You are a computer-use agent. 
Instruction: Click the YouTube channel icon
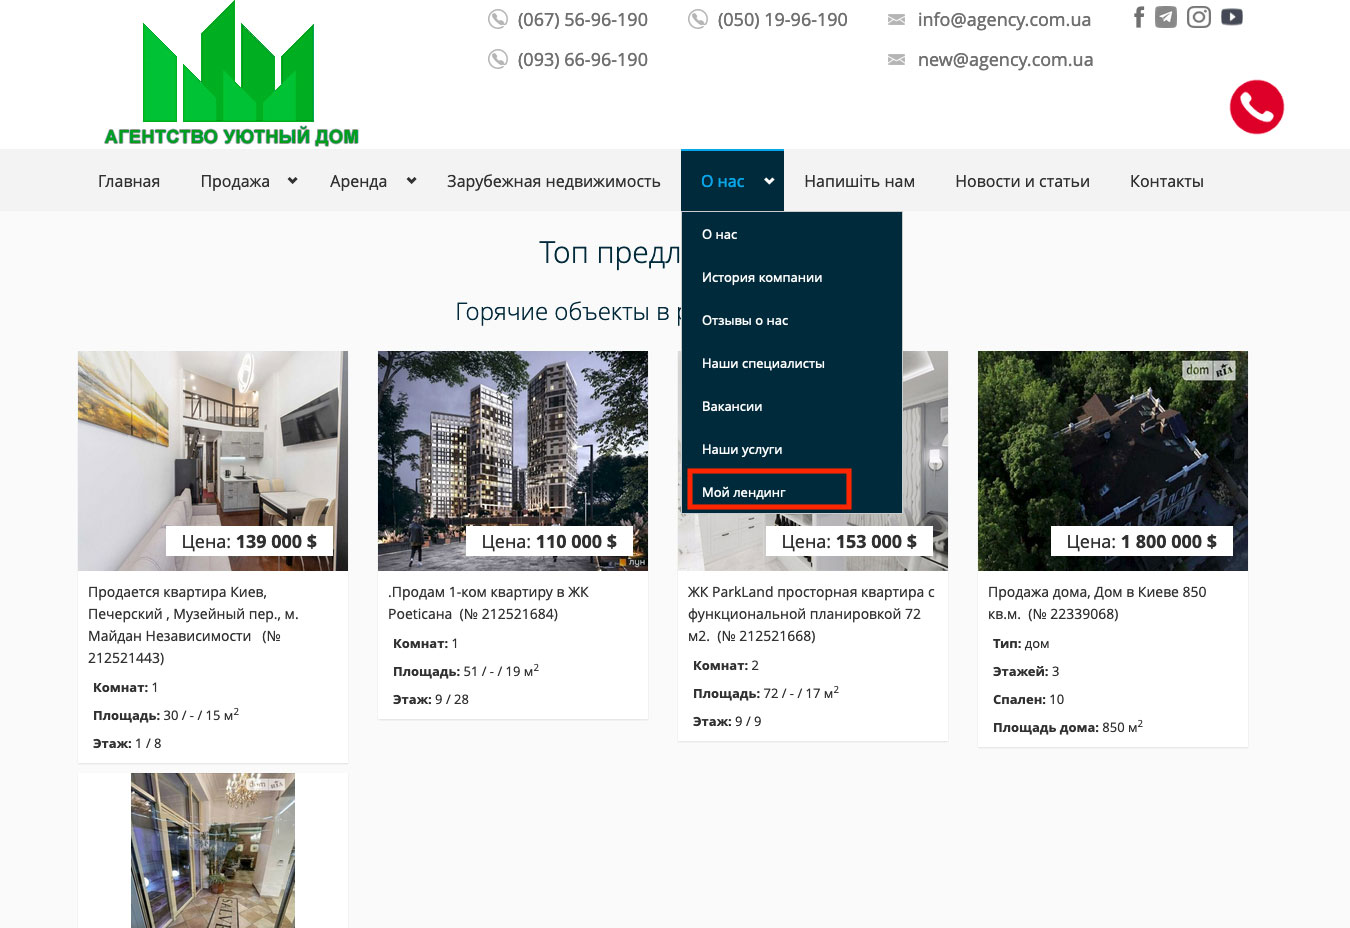point(1232,17)
